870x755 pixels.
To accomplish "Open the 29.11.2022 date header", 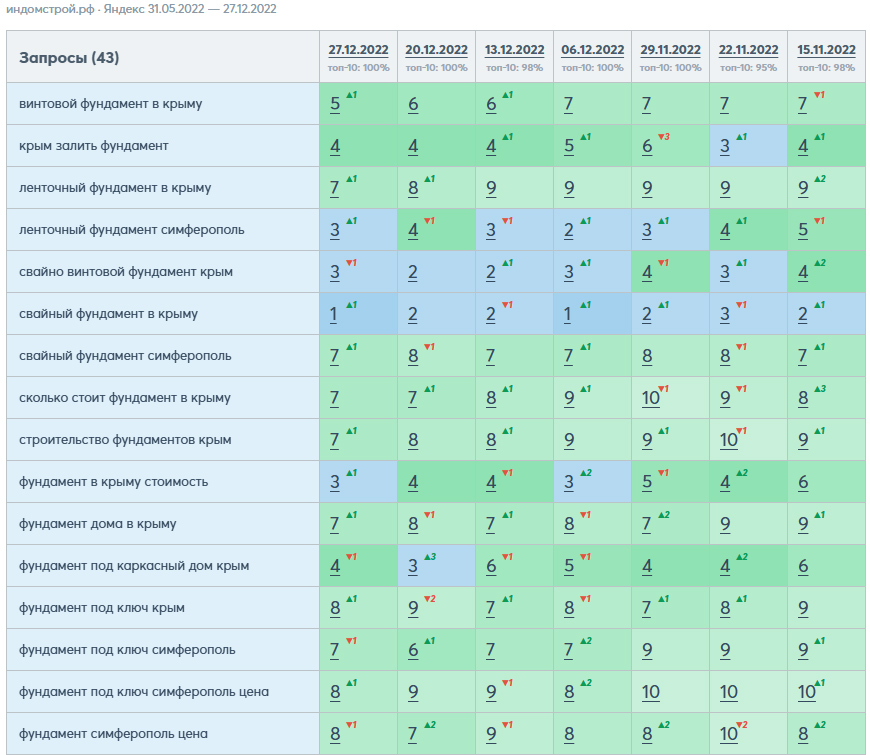I will pos(670,50).
